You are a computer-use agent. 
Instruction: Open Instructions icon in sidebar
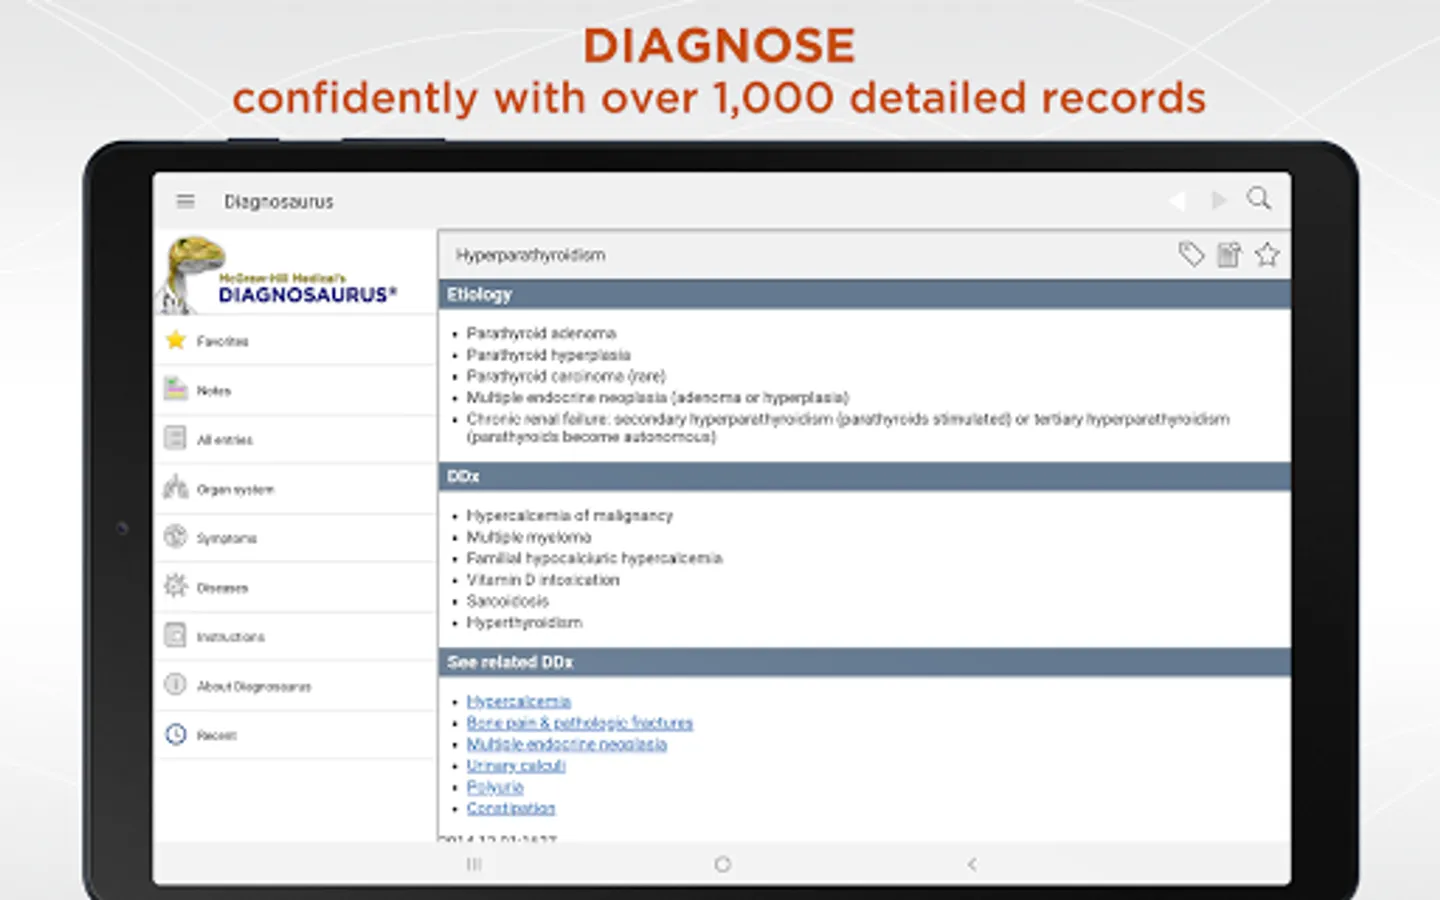click(176, 635)
